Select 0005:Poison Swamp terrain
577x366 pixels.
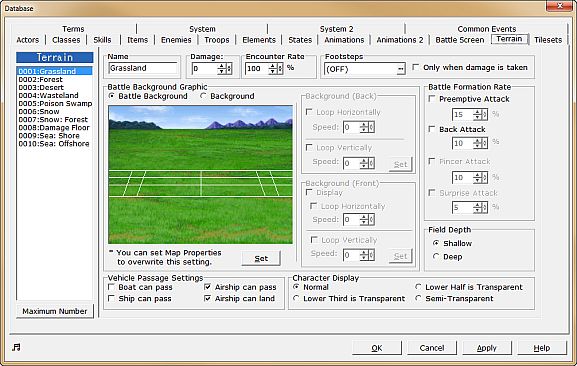tap(54, 104)
